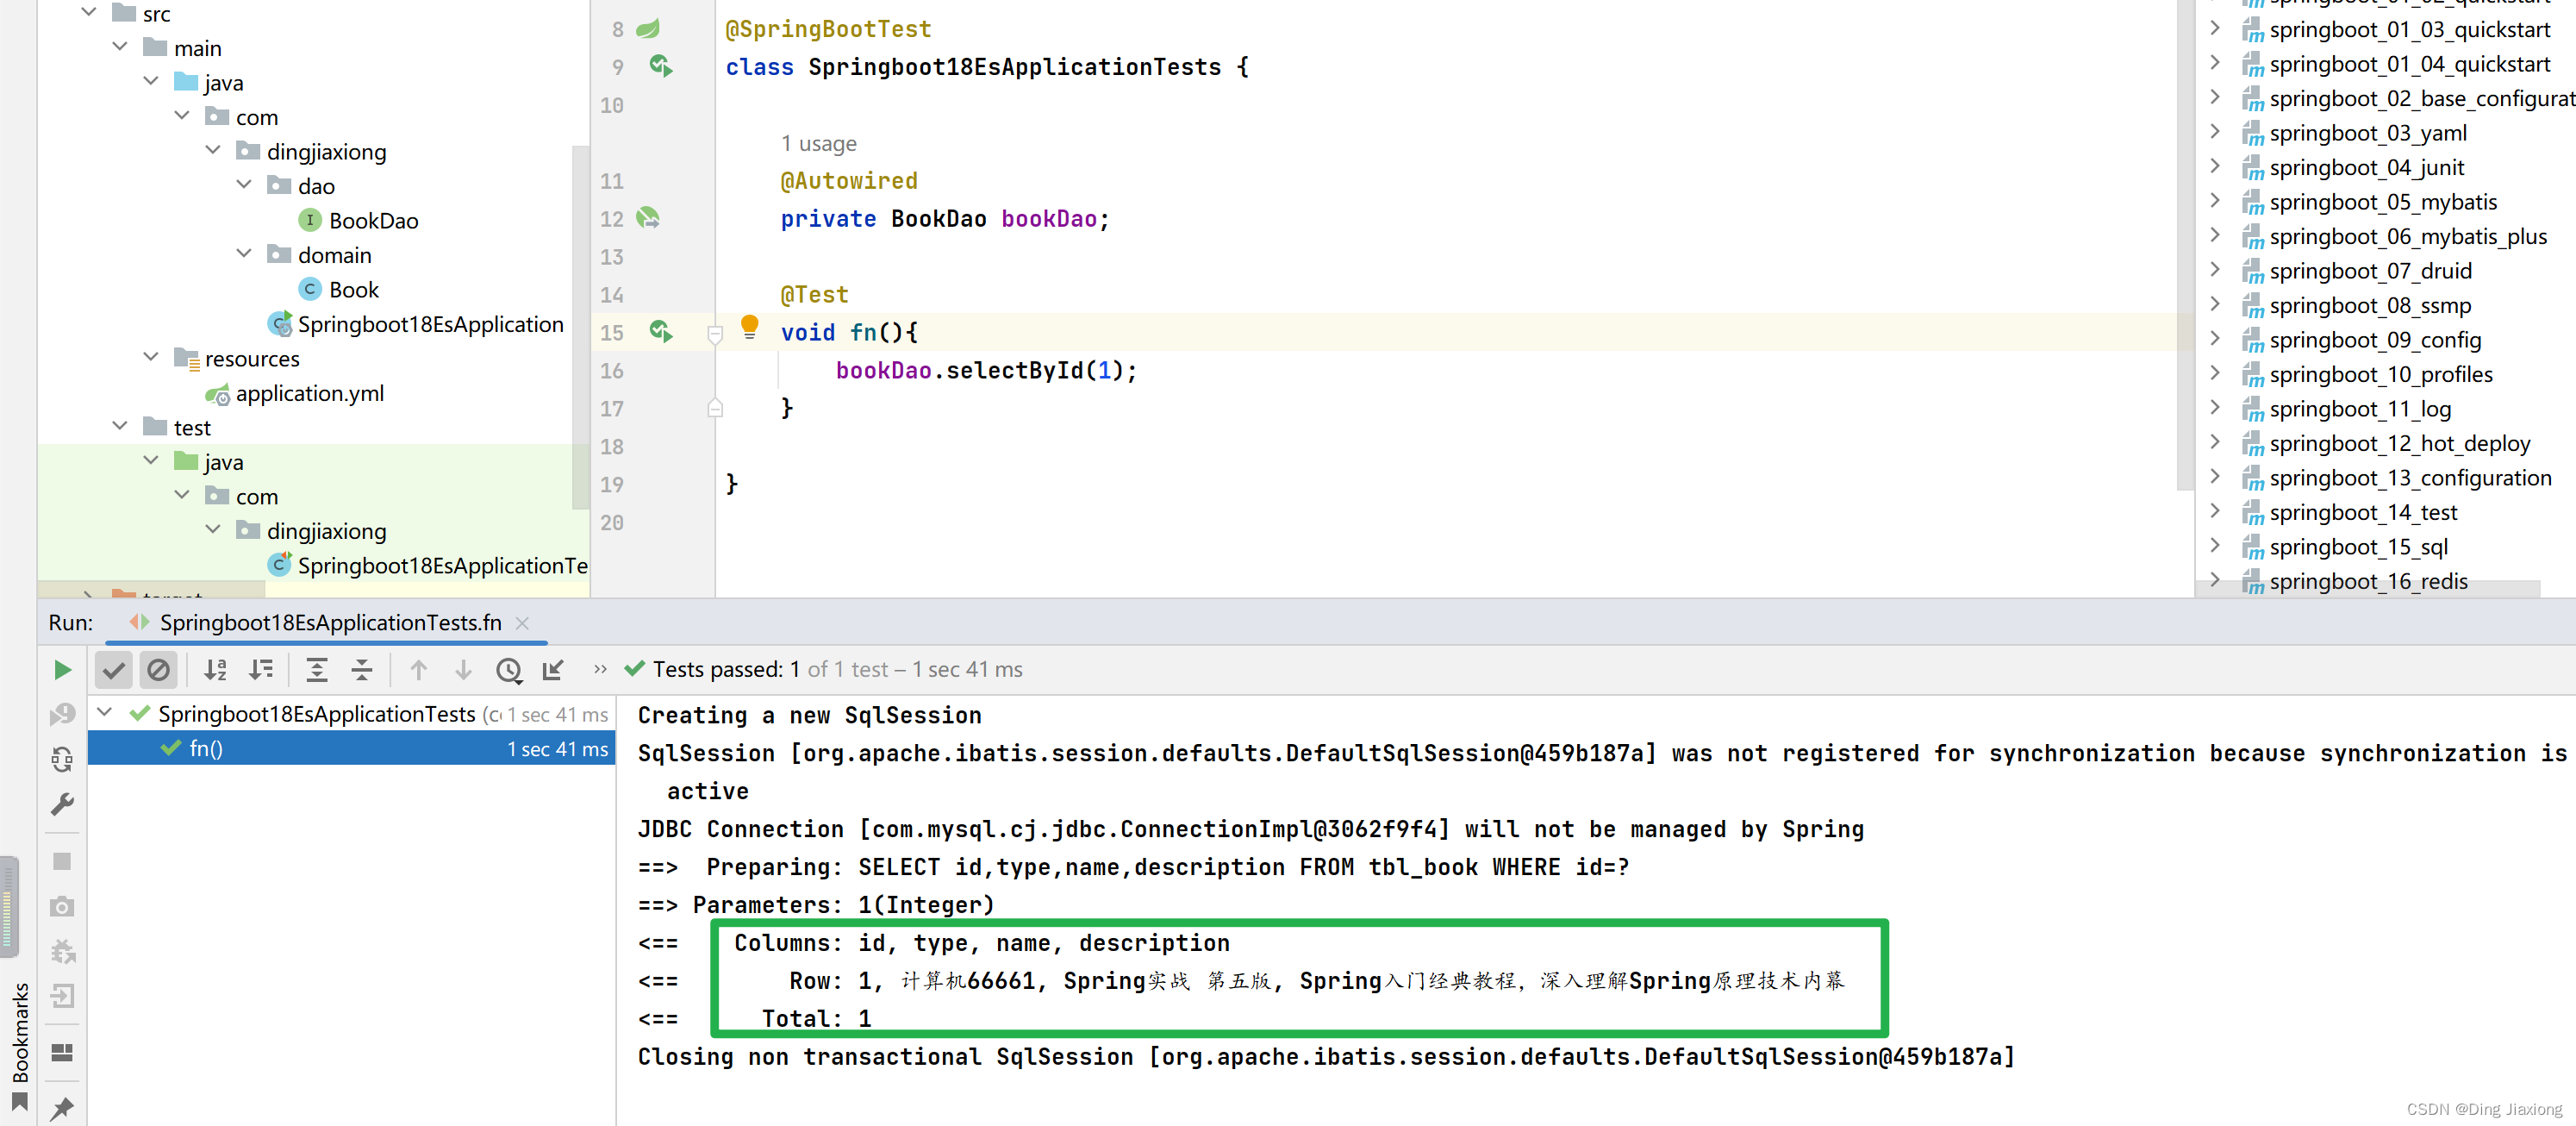Click the fold end marker on line 17
Image resolution: width=2576 pixels, height=1126 pixels.
tap(715, 408)
